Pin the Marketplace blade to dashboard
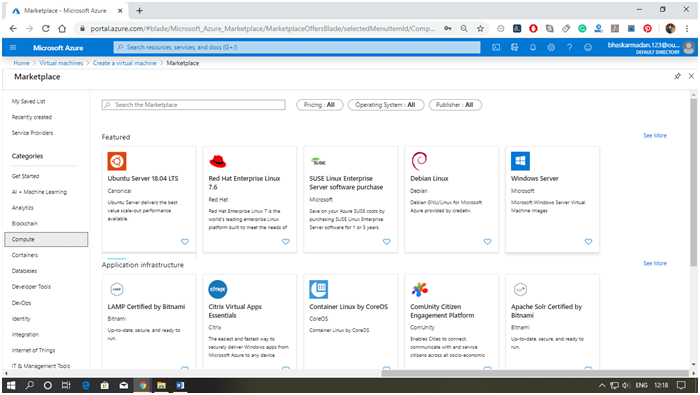The width and height of the screenshot is (700, 395). coord(677,76)
